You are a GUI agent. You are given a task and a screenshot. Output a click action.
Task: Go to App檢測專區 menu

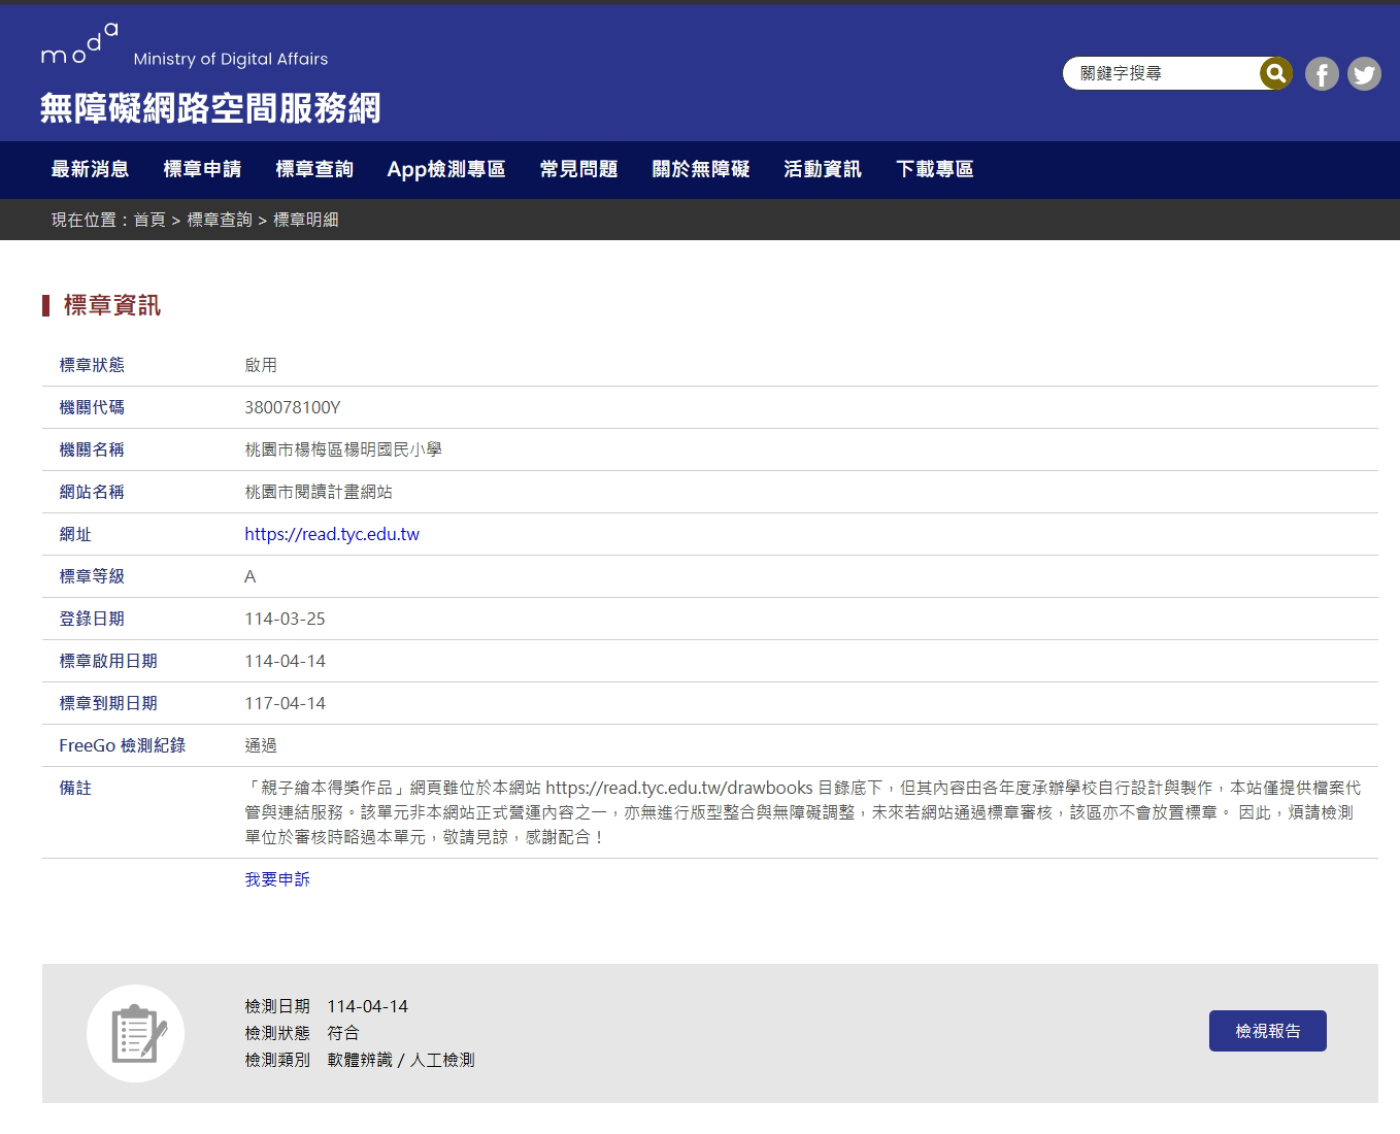tap(446, 169)
